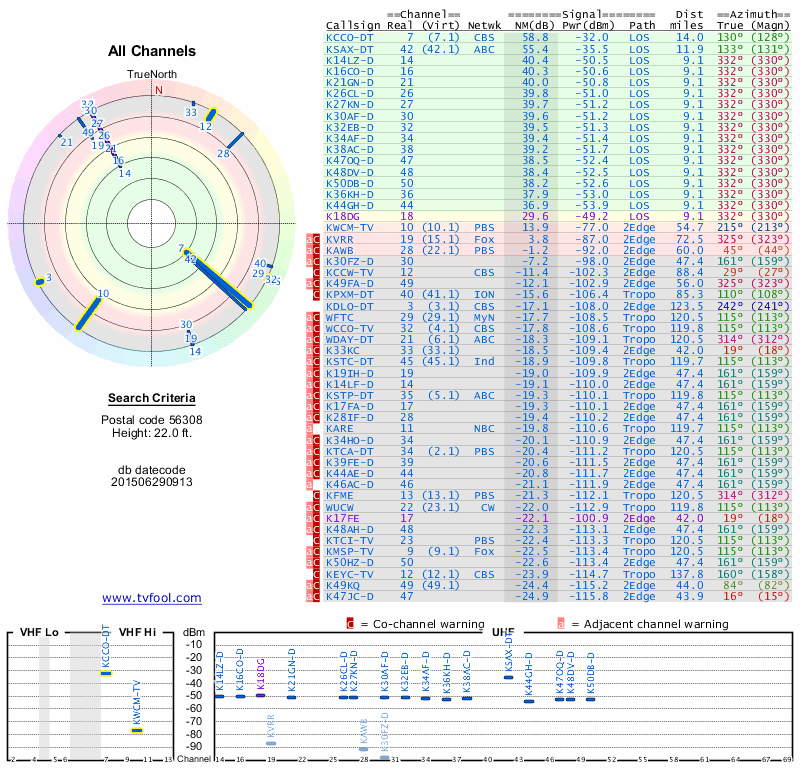The width and height of the screenshot is (800, 768).
Task: Select channel 3 marker on the radar plot
Action: tap(39, 282)
